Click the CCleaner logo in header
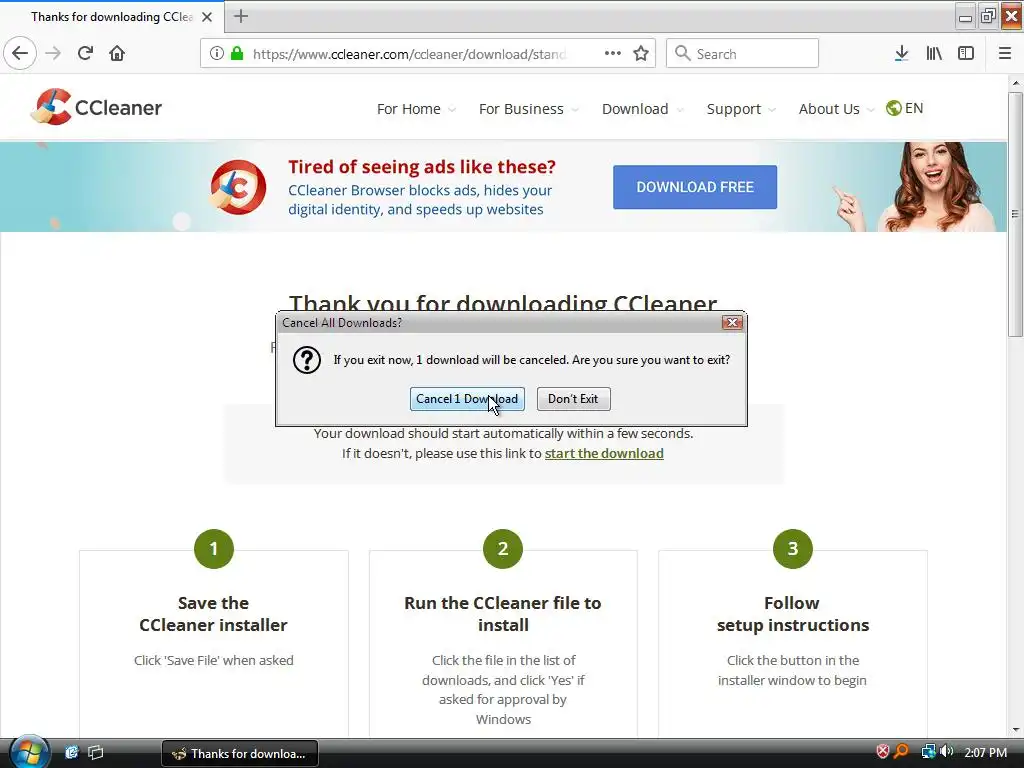This screenshot has height=768, width=1024. [x=97, y=107]
